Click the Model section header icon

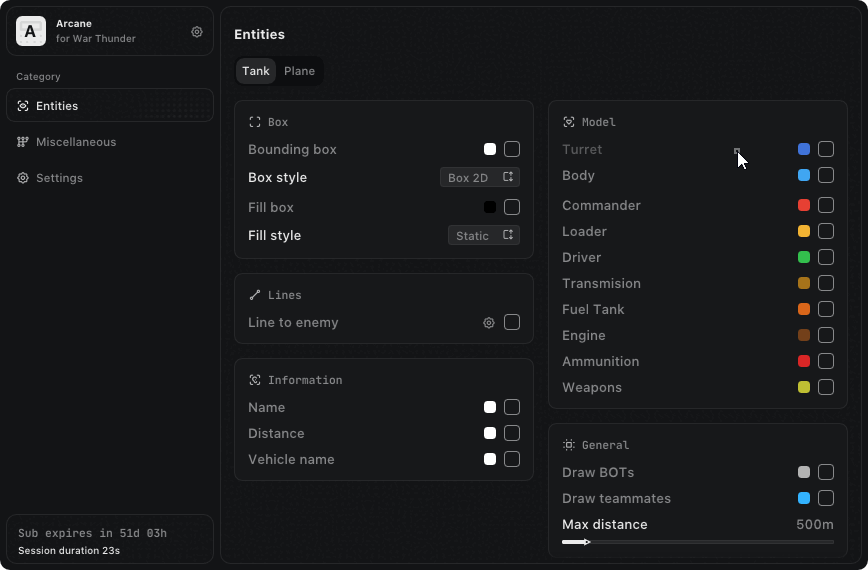pyautogui.click(x=569, y=122)
